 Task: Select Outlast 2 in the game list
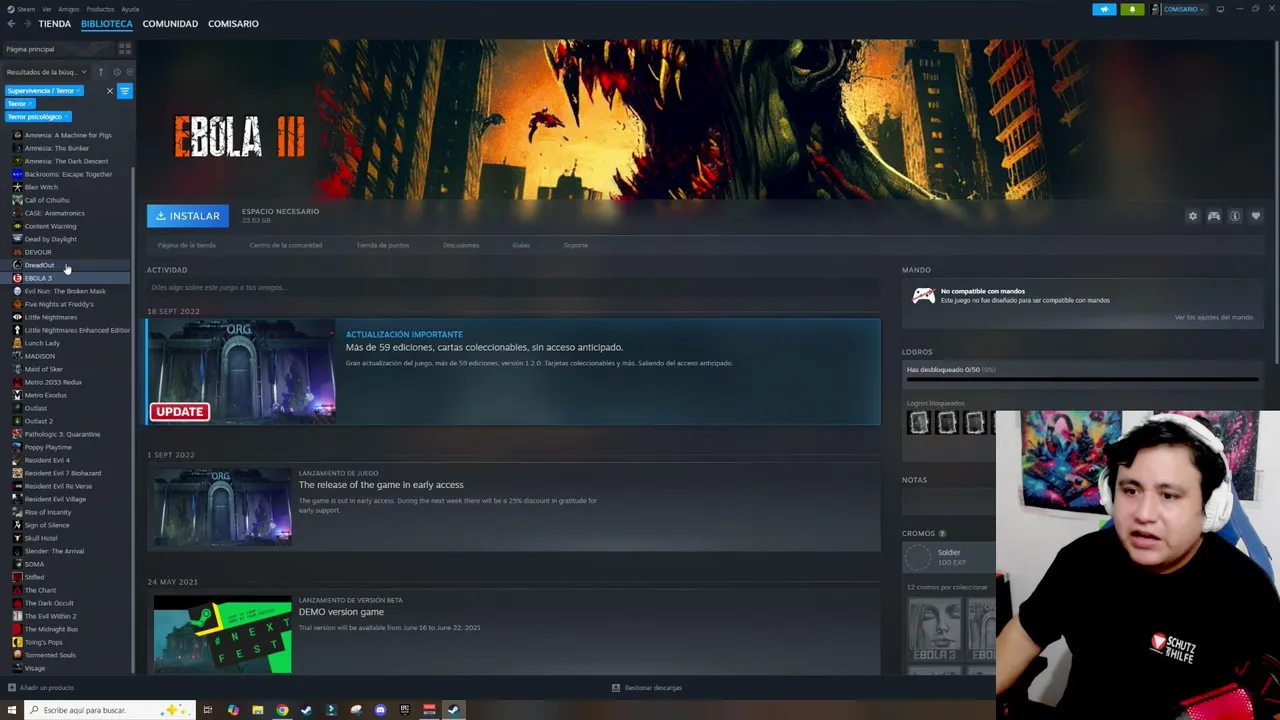38,421
